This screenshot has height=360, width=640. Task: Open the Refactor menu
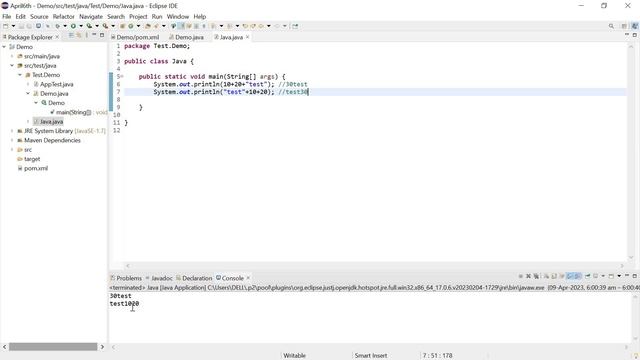tap(64, 17)
